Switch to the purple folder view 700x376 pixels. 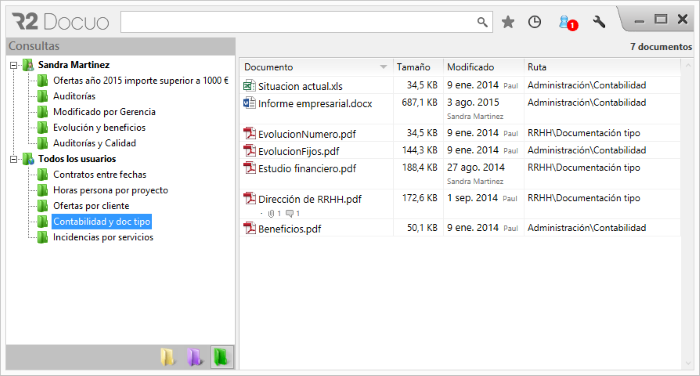tap(194, 357)
